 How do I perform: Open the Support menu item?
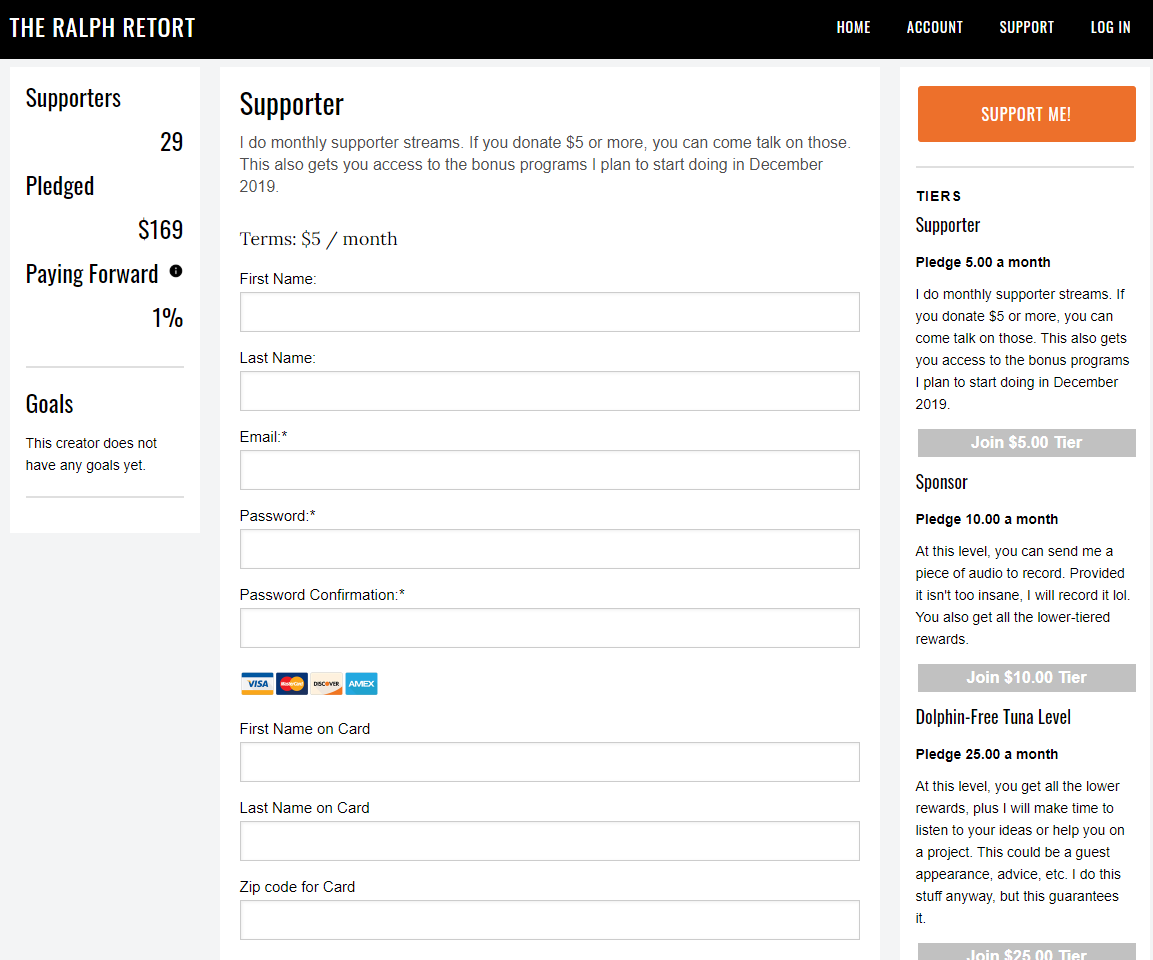click(1027, 27)
